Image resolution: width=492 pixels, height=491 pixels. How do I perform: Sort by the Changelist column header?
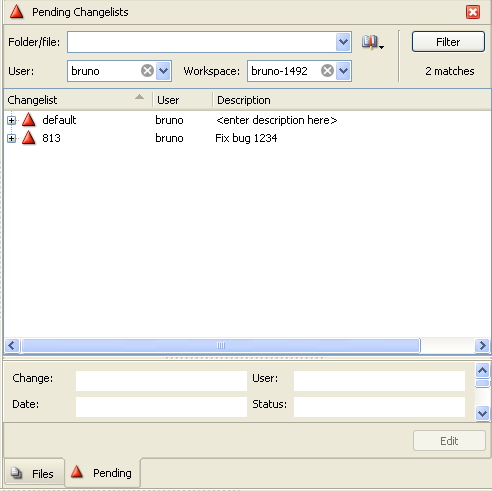pyautogui.click(x=78, y=100)
